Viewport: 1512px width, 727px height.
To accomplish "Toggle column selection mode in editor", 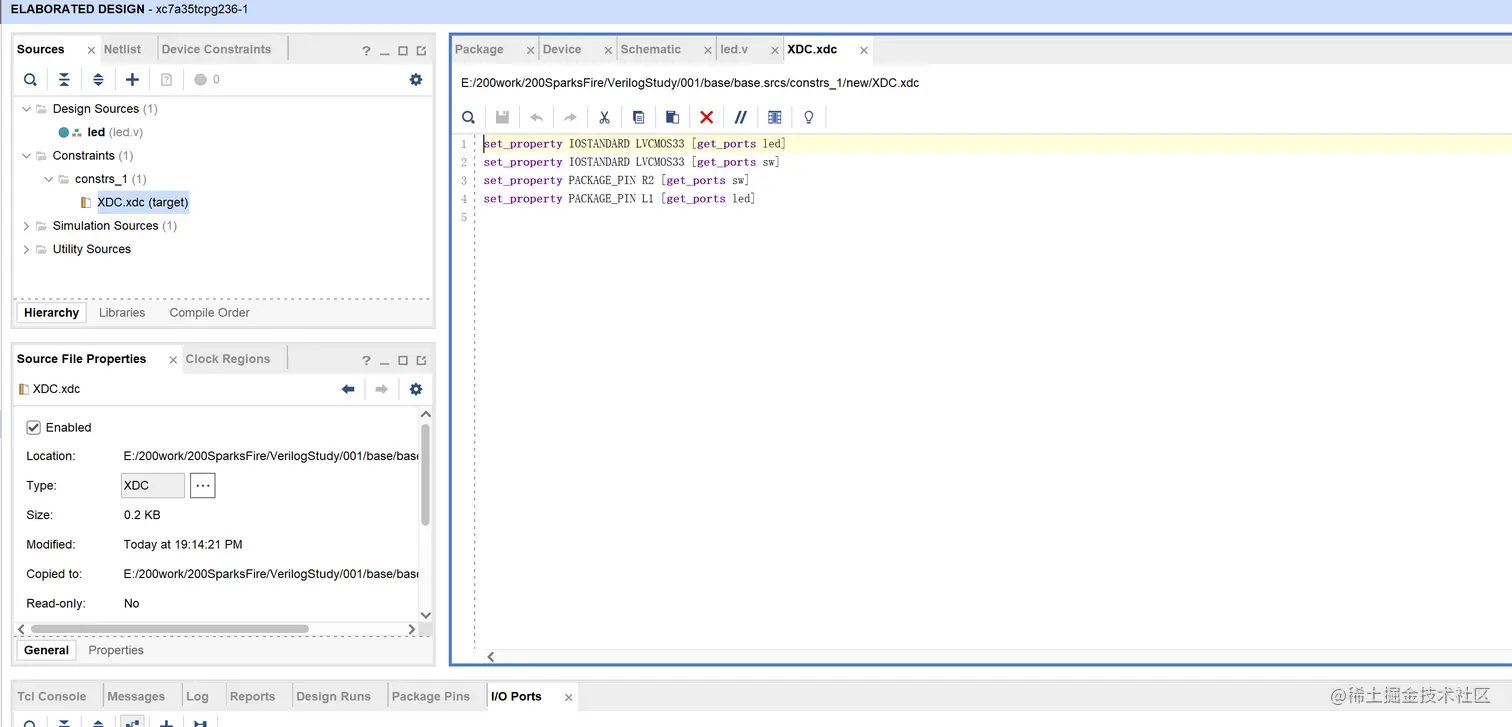I will coord(774,117).
